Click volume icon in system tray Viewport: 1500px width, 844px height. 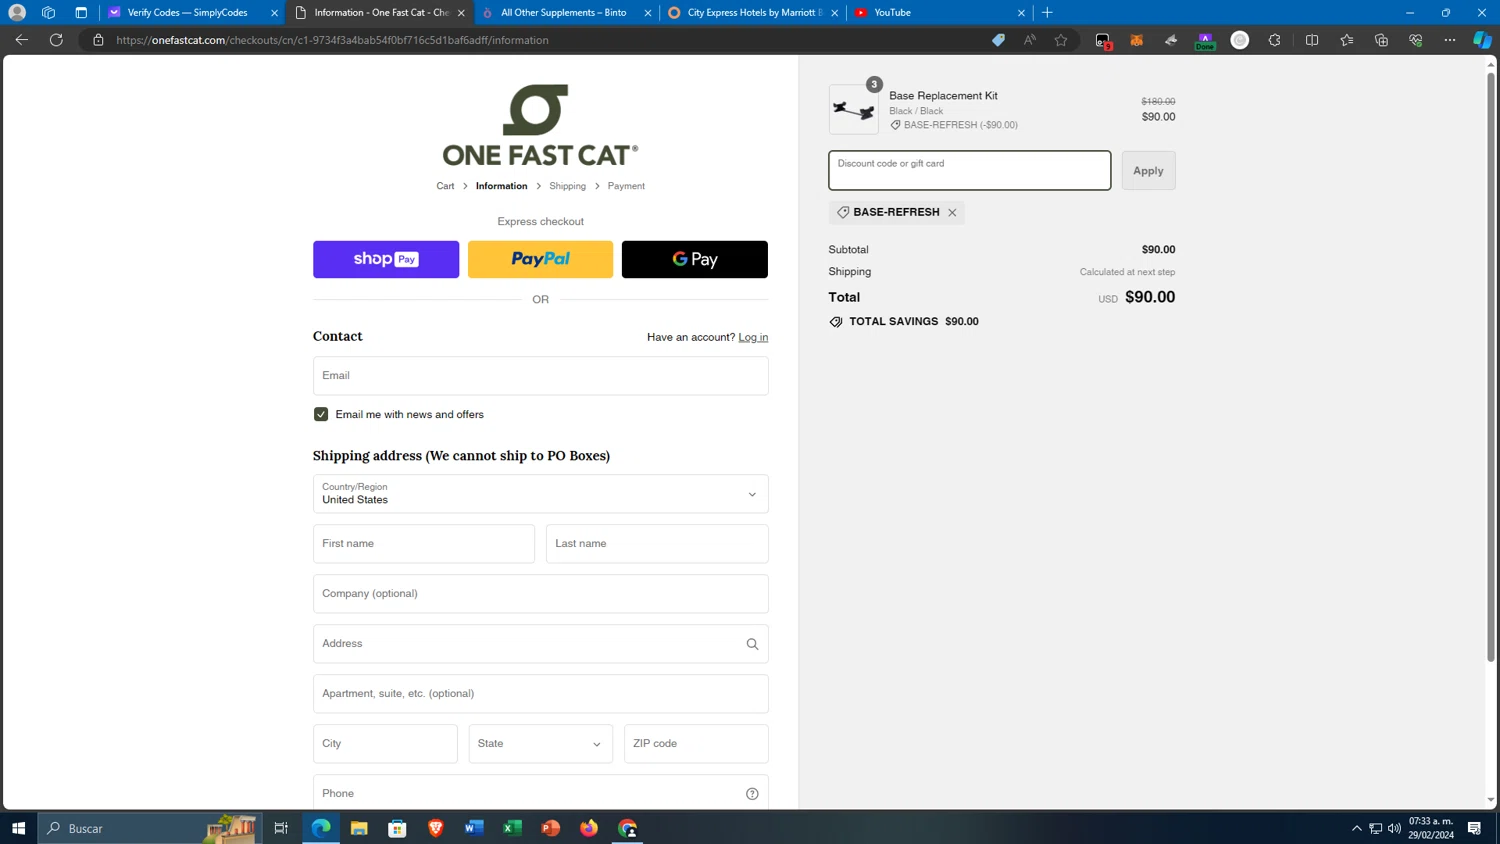(1394, 828)
